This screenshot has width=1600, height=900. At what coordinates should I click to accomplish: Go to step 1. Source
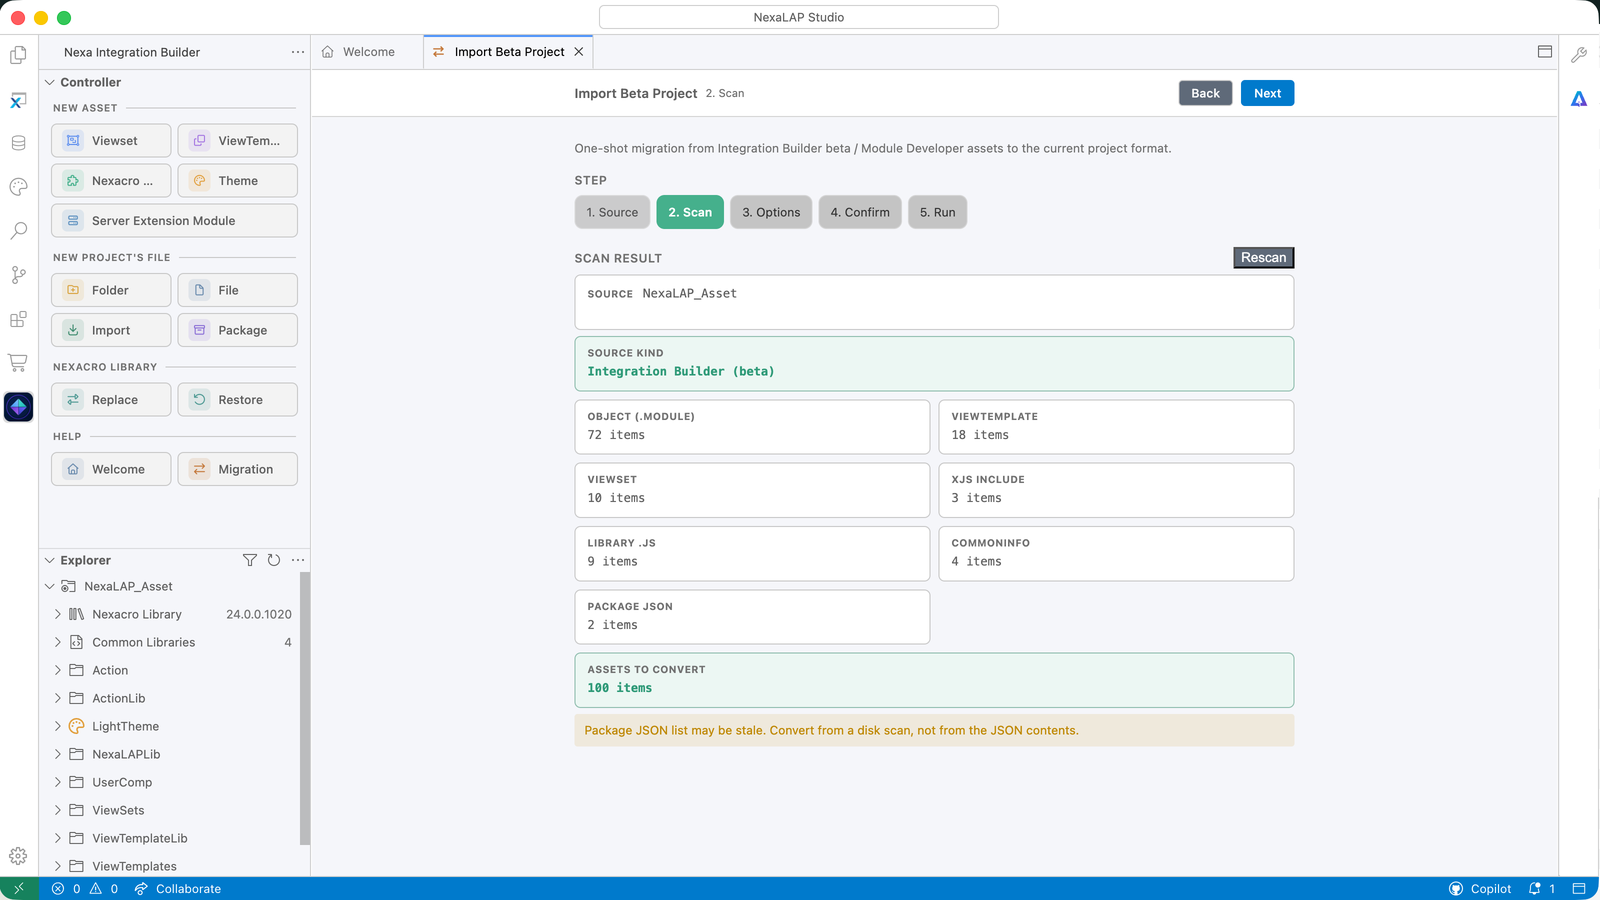point(612,212)
